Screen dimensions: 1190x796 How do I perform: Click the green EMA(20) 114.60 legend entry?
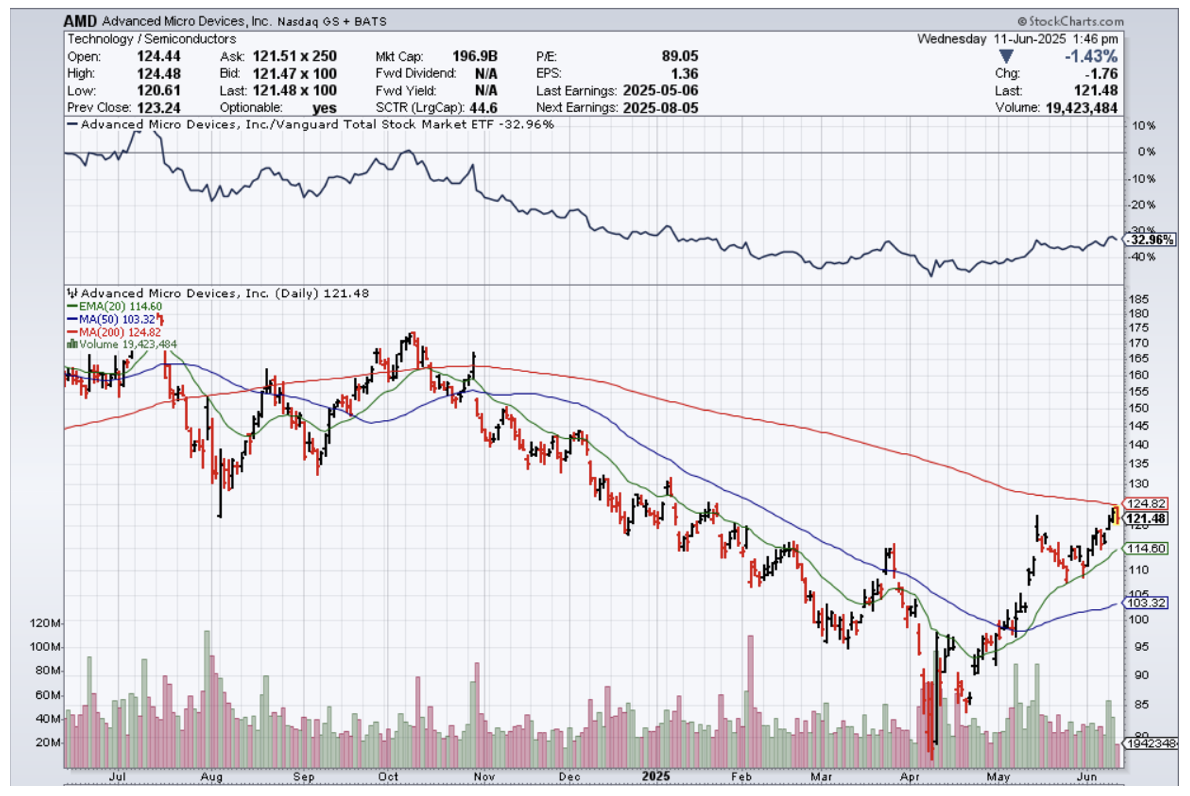pos(115,307)
